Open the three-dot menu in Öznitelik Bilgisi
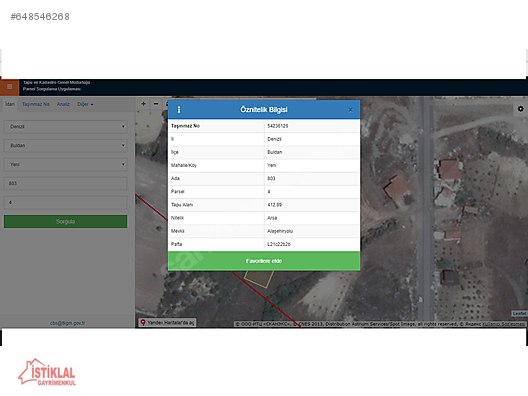The width and height of the screenshot is (528, 396). tap(179, 109)
